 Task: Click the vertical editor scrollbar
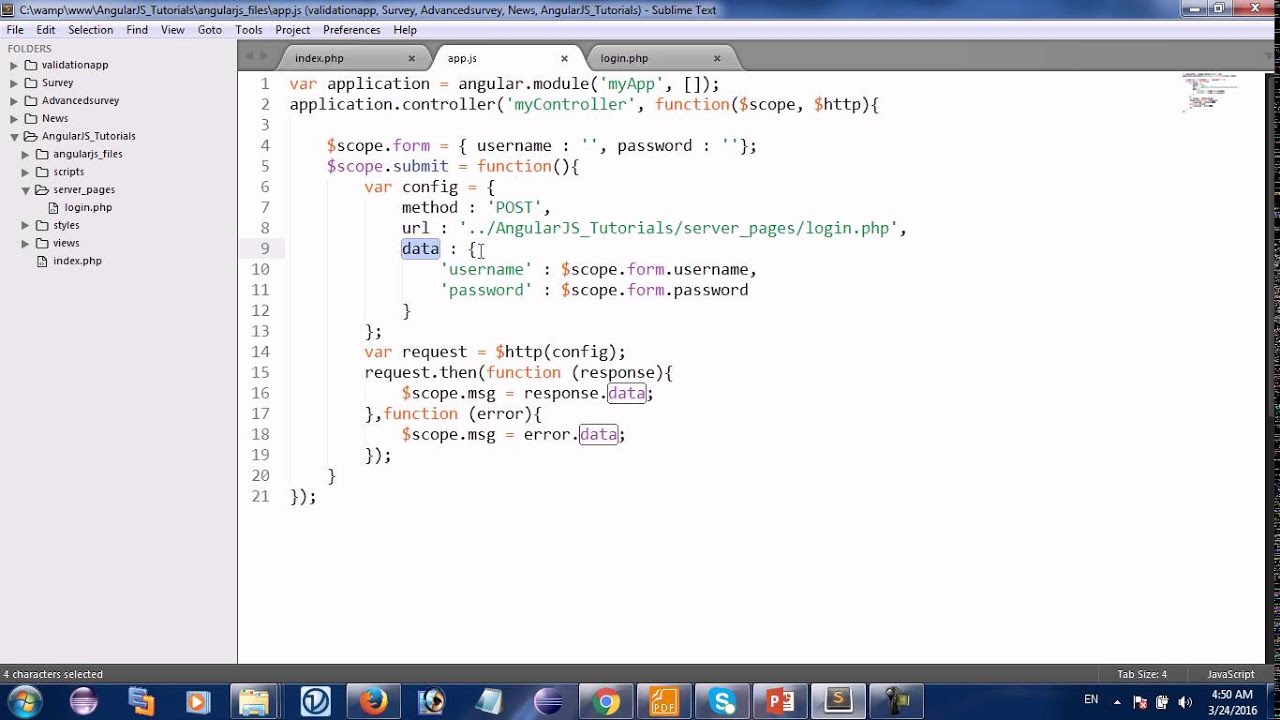(1272, 245)
